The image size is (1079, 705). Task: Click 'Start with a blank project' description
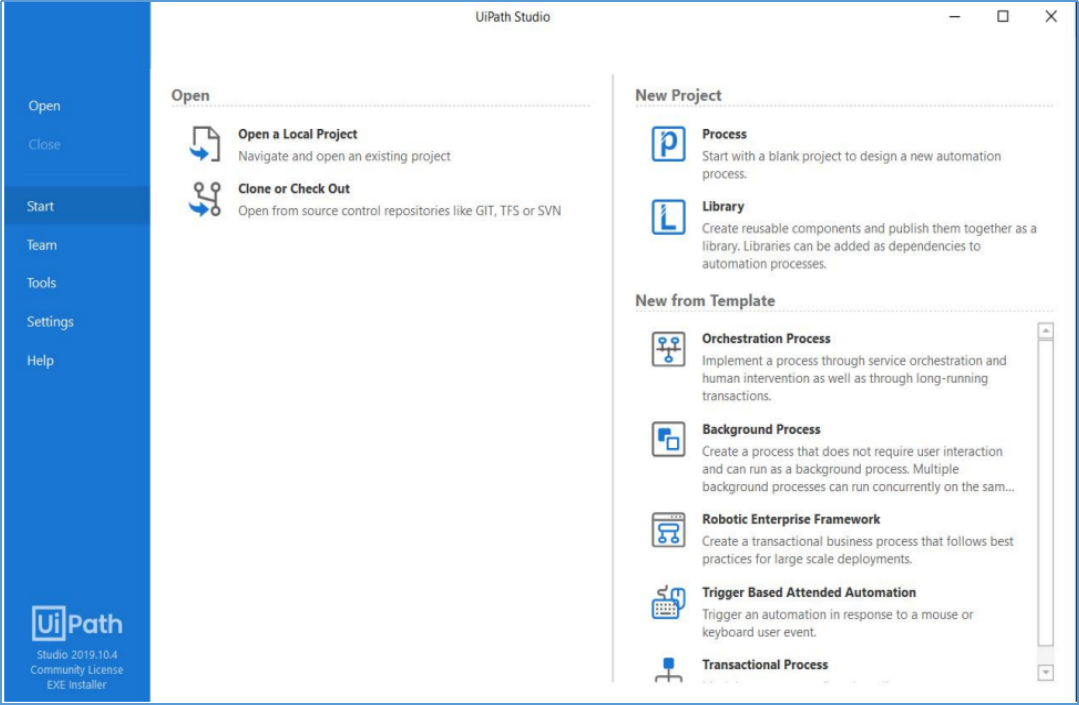851,164
